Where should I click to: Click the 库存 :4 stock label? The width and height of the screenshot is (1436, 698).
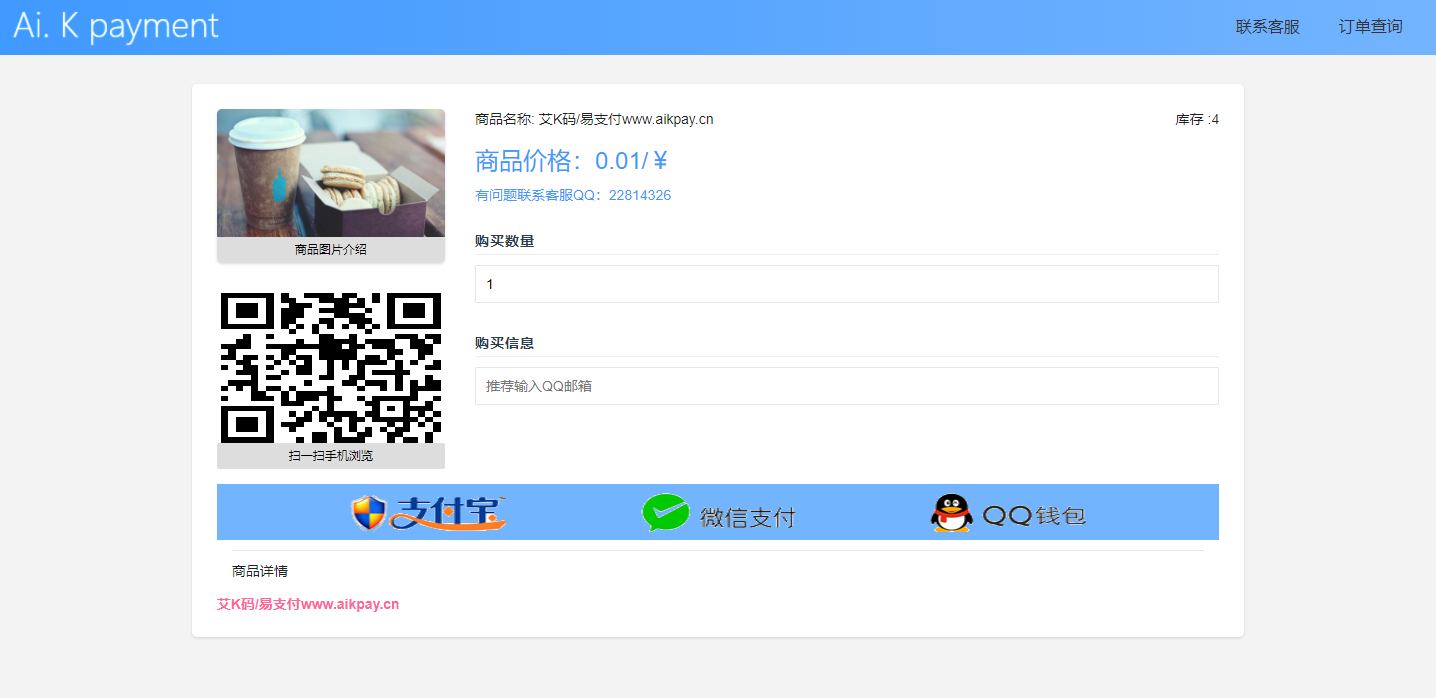(1197, 119)
